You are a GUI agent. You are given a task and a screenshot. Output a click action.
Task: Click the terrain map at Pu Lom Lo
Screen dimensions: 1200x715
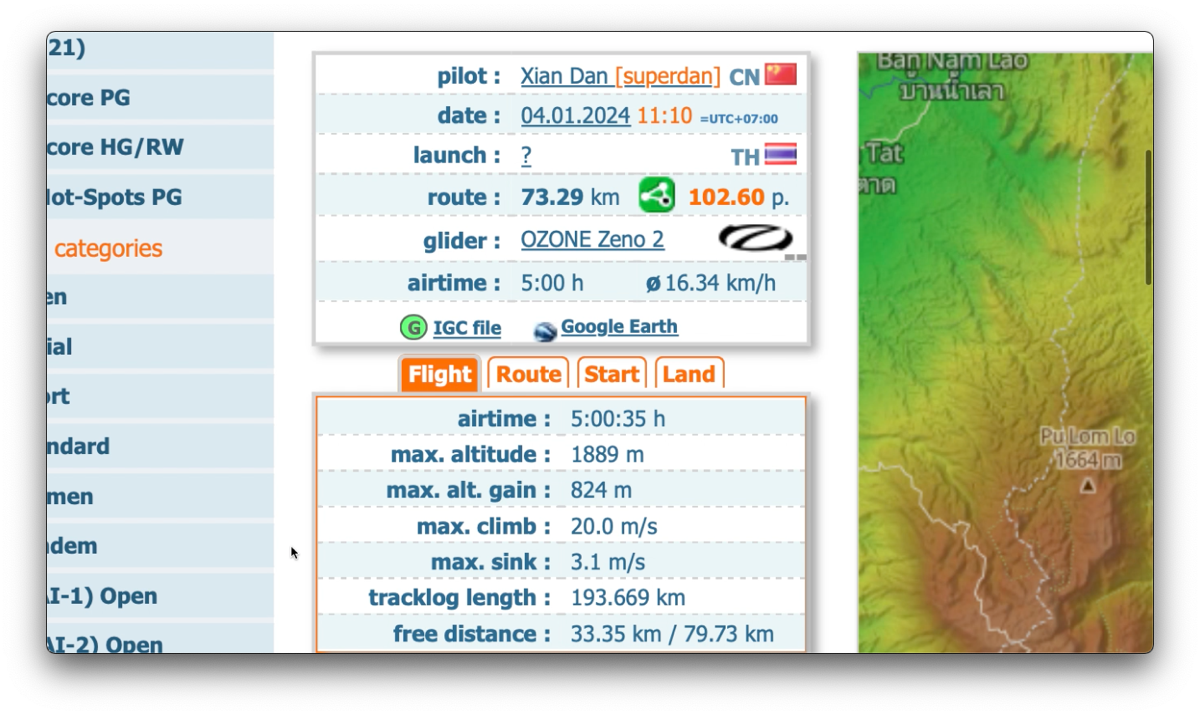coord(1087,449)
